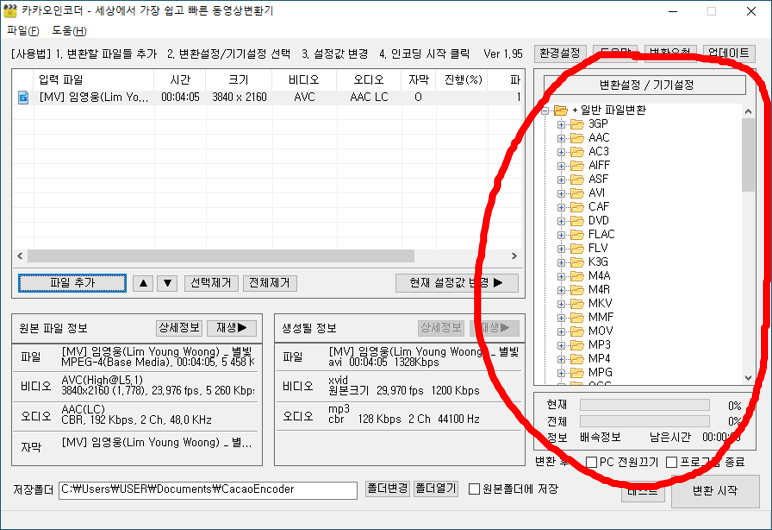Click the 업데이트 button

(729, 53)
